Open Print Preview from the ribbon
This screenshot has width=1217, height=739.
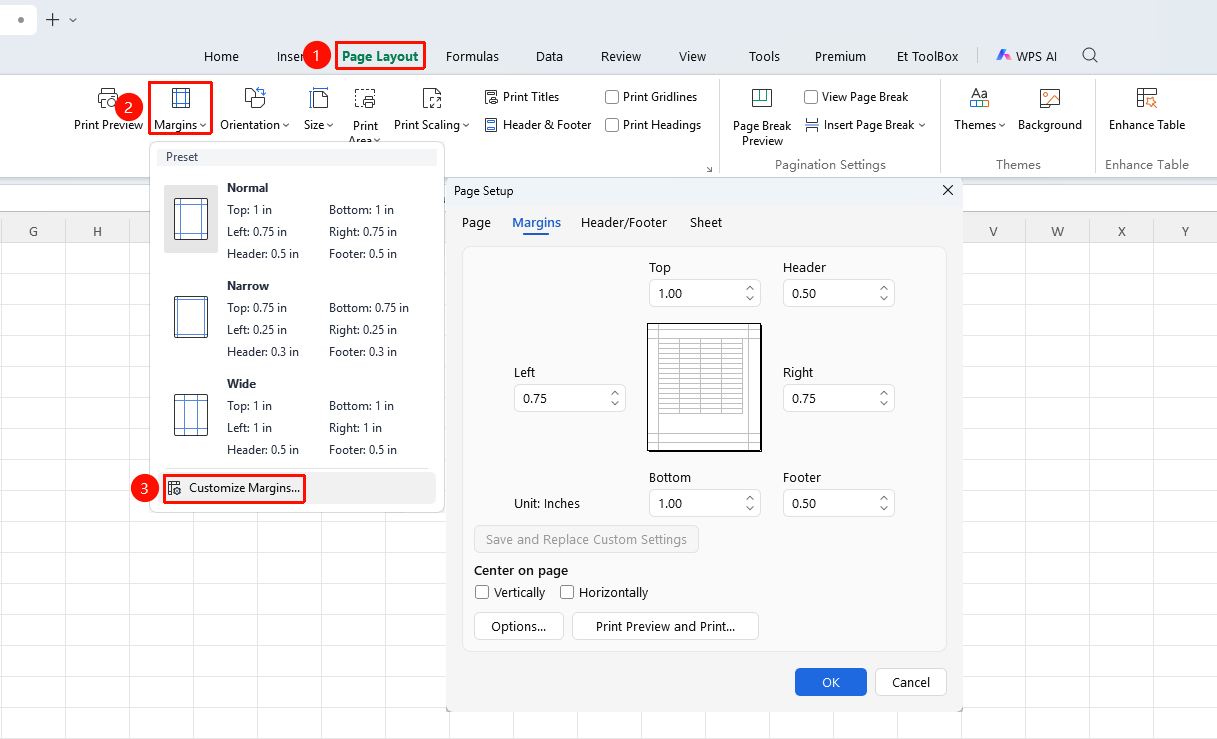[108, 109]
